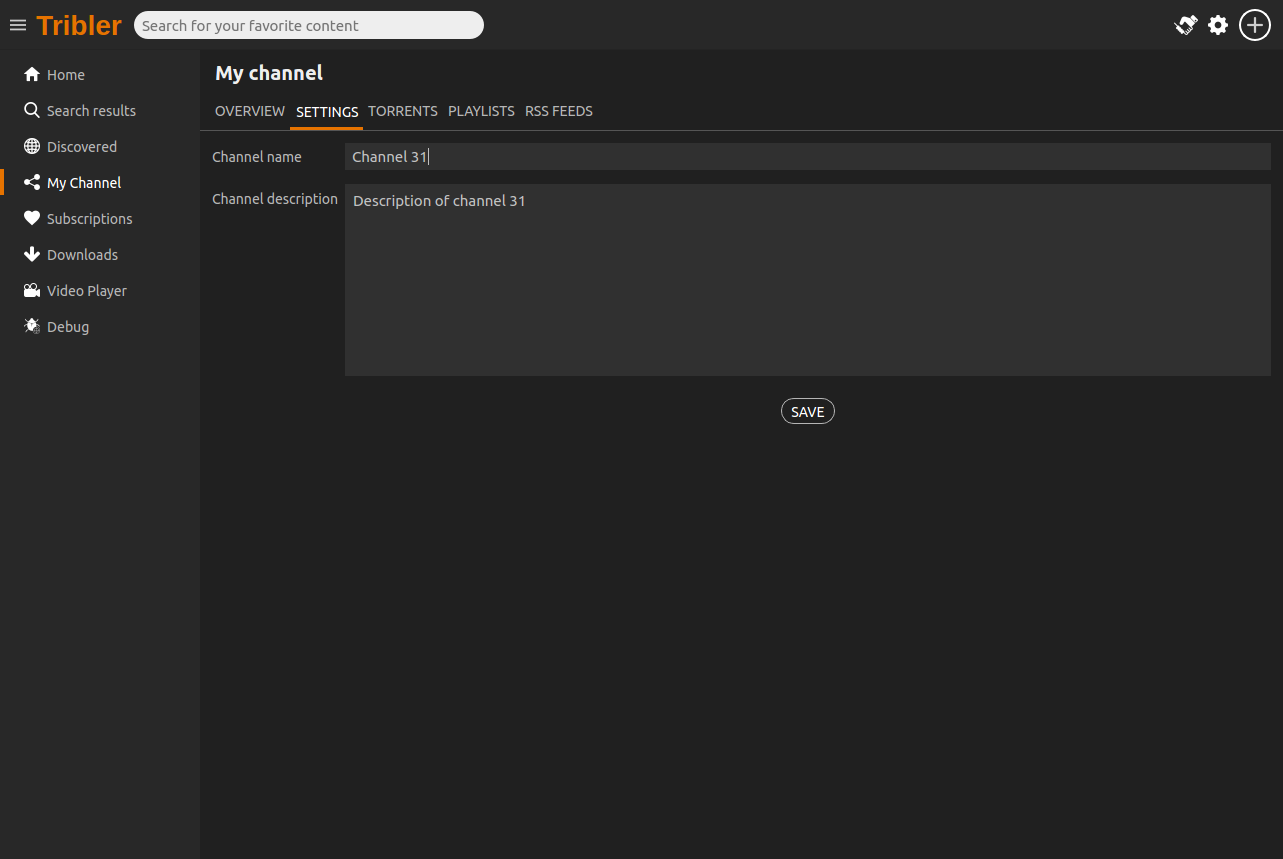
Task: Select My Channel in the sidebar
Action: [84, 183]
